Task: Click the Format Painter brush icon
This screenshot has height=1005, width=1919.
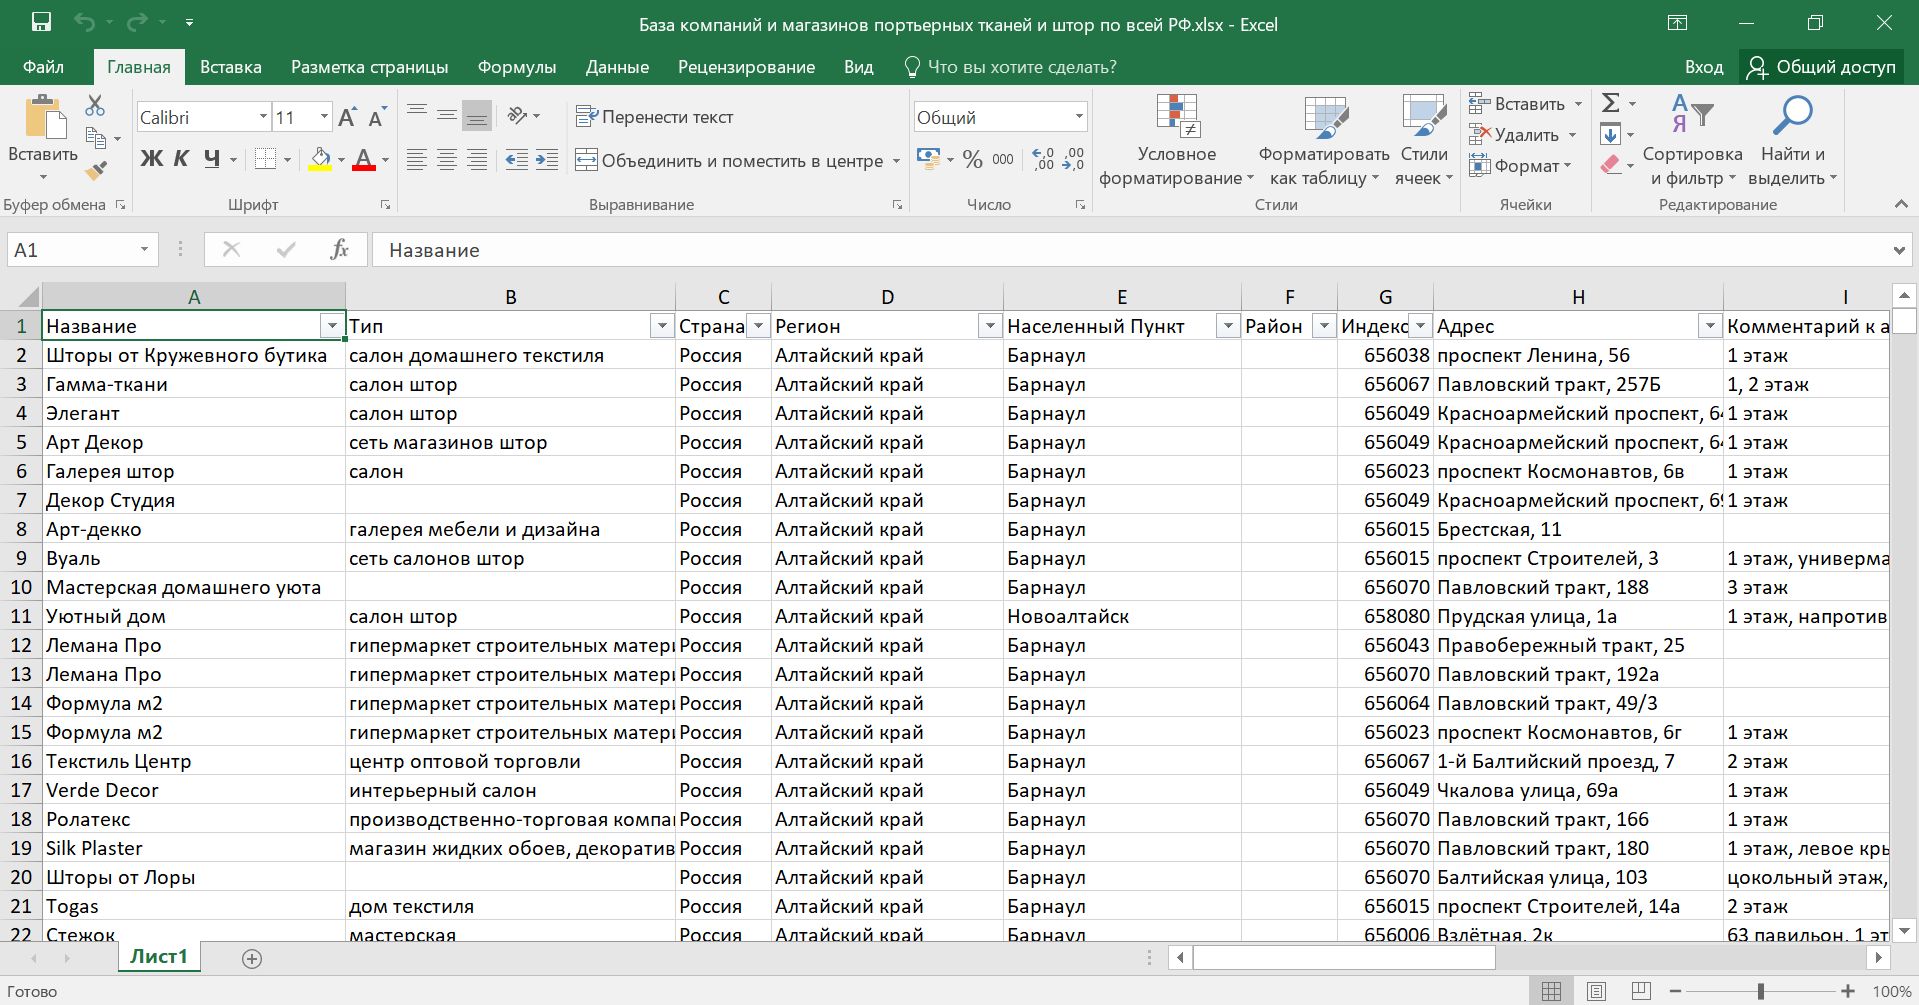Action: 96,171
